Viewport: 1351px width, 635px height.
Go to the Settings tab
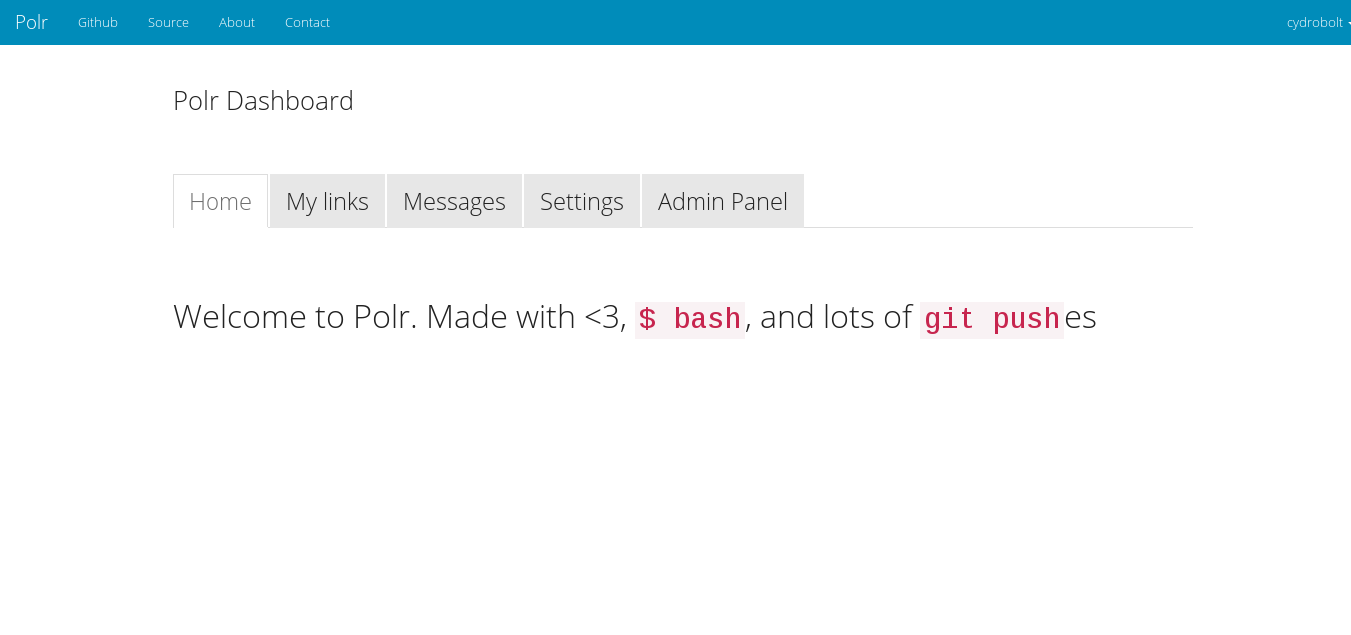(581, 201)
